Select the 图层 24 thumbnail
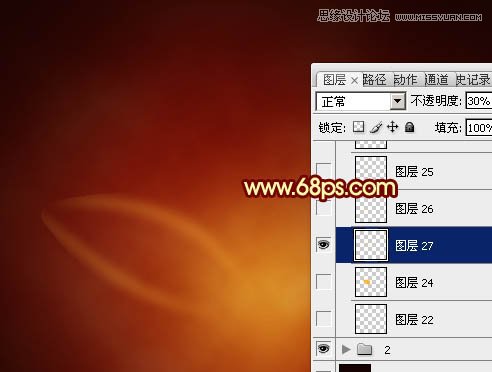492x372 pixels. 371,282
